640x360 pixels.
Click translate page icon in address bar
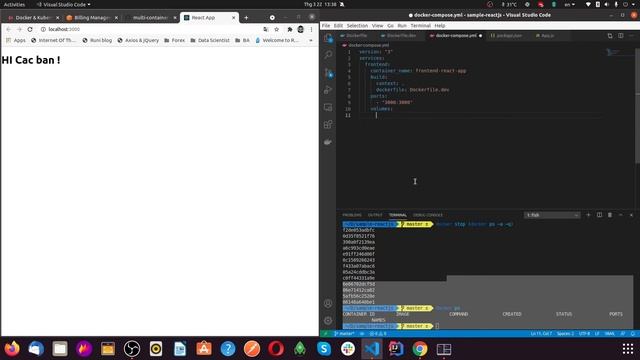(266, 29)
